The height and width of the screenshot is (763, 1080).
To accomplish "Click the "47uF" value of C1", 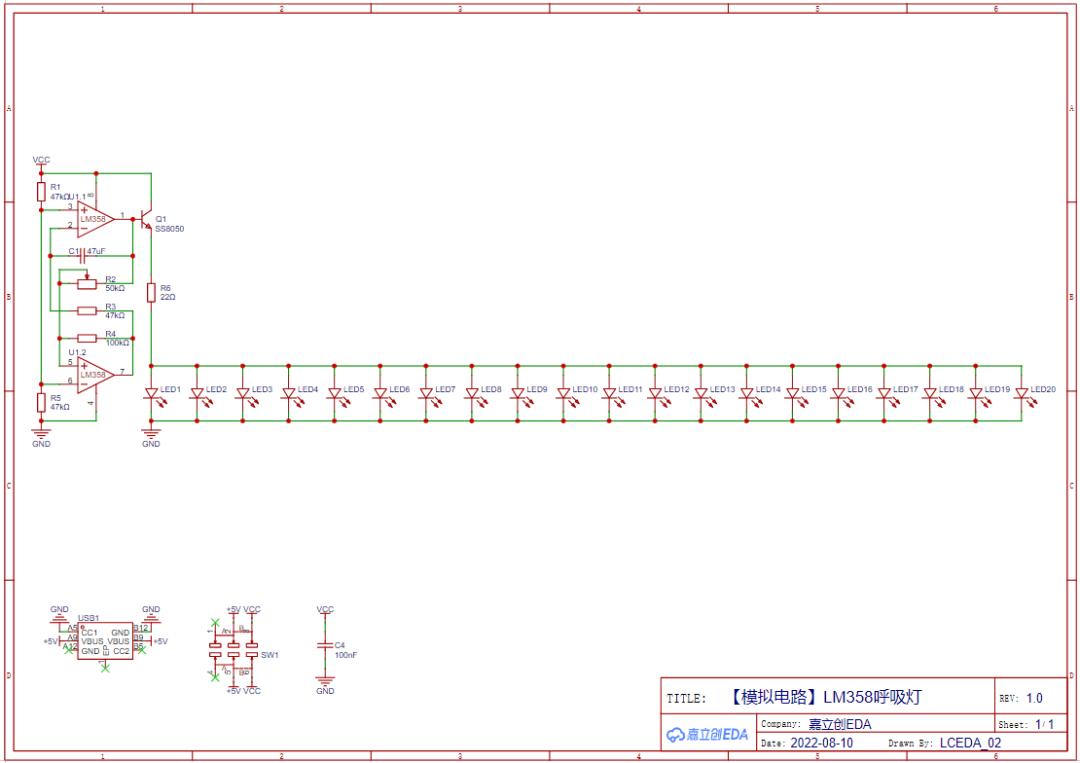I will (x=96, y=251).
